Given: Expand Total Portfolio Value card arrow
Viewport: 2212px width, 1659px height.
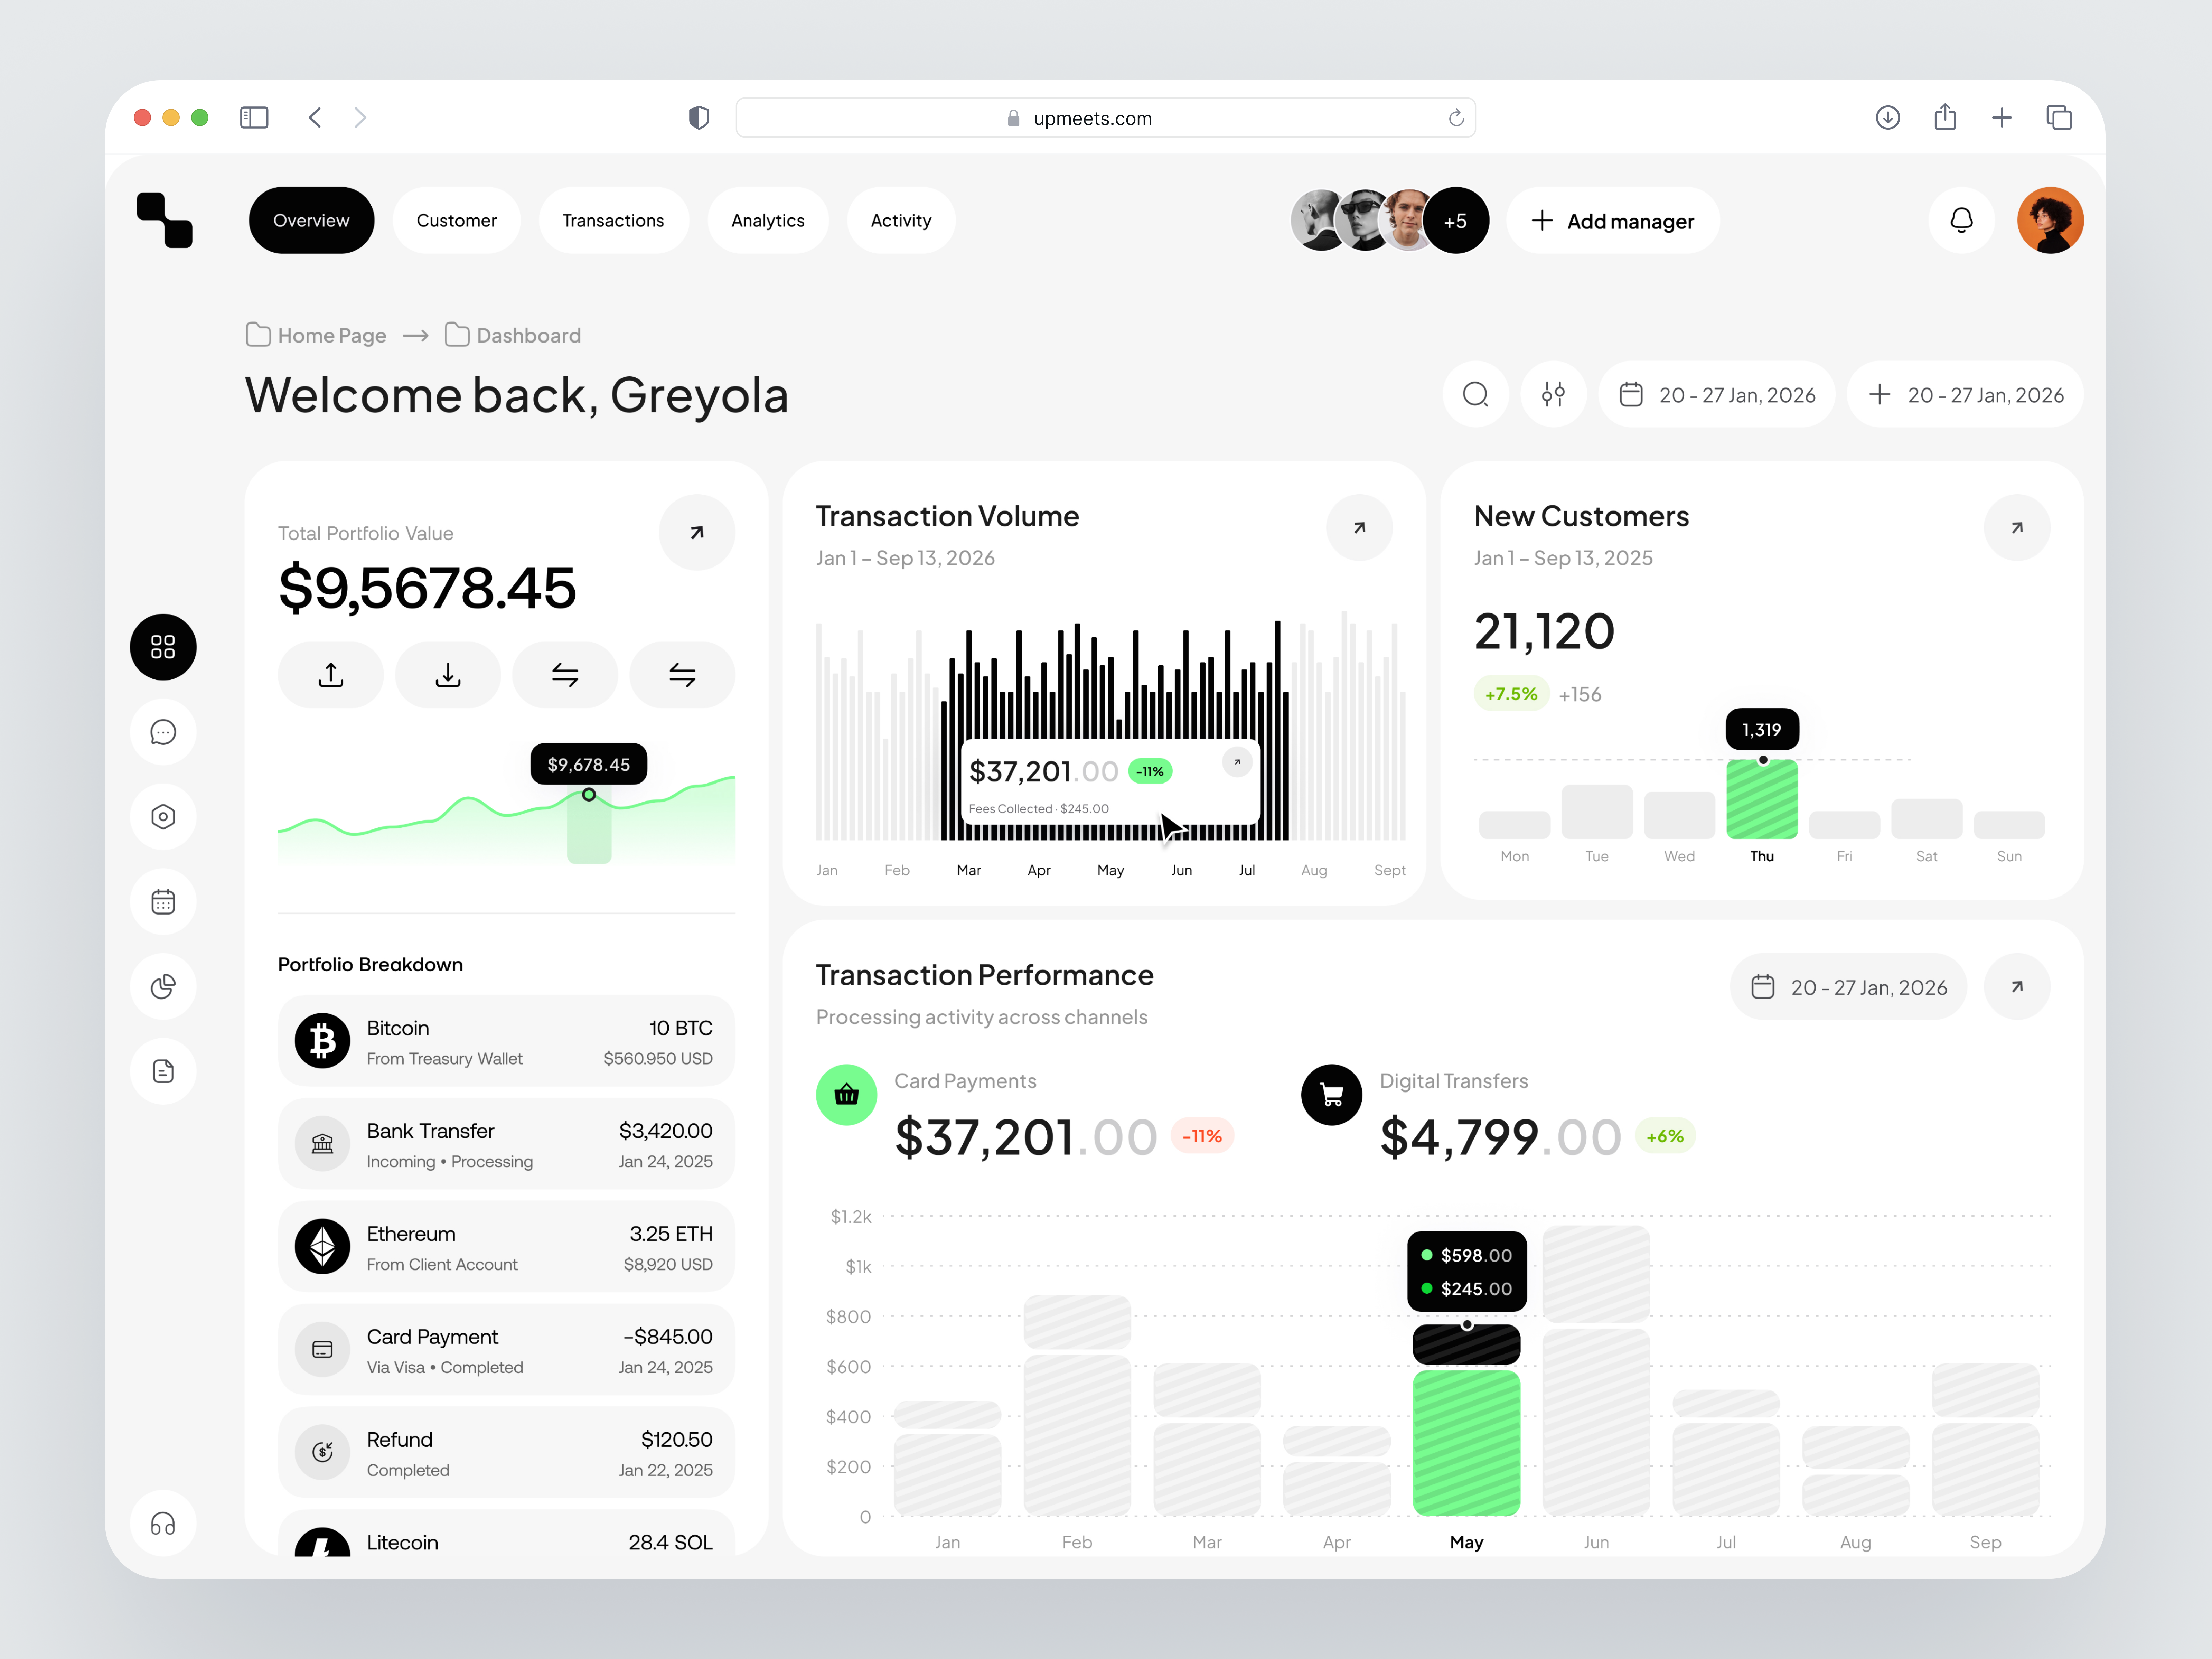Looking at the screenshot, I should (697, 532).
